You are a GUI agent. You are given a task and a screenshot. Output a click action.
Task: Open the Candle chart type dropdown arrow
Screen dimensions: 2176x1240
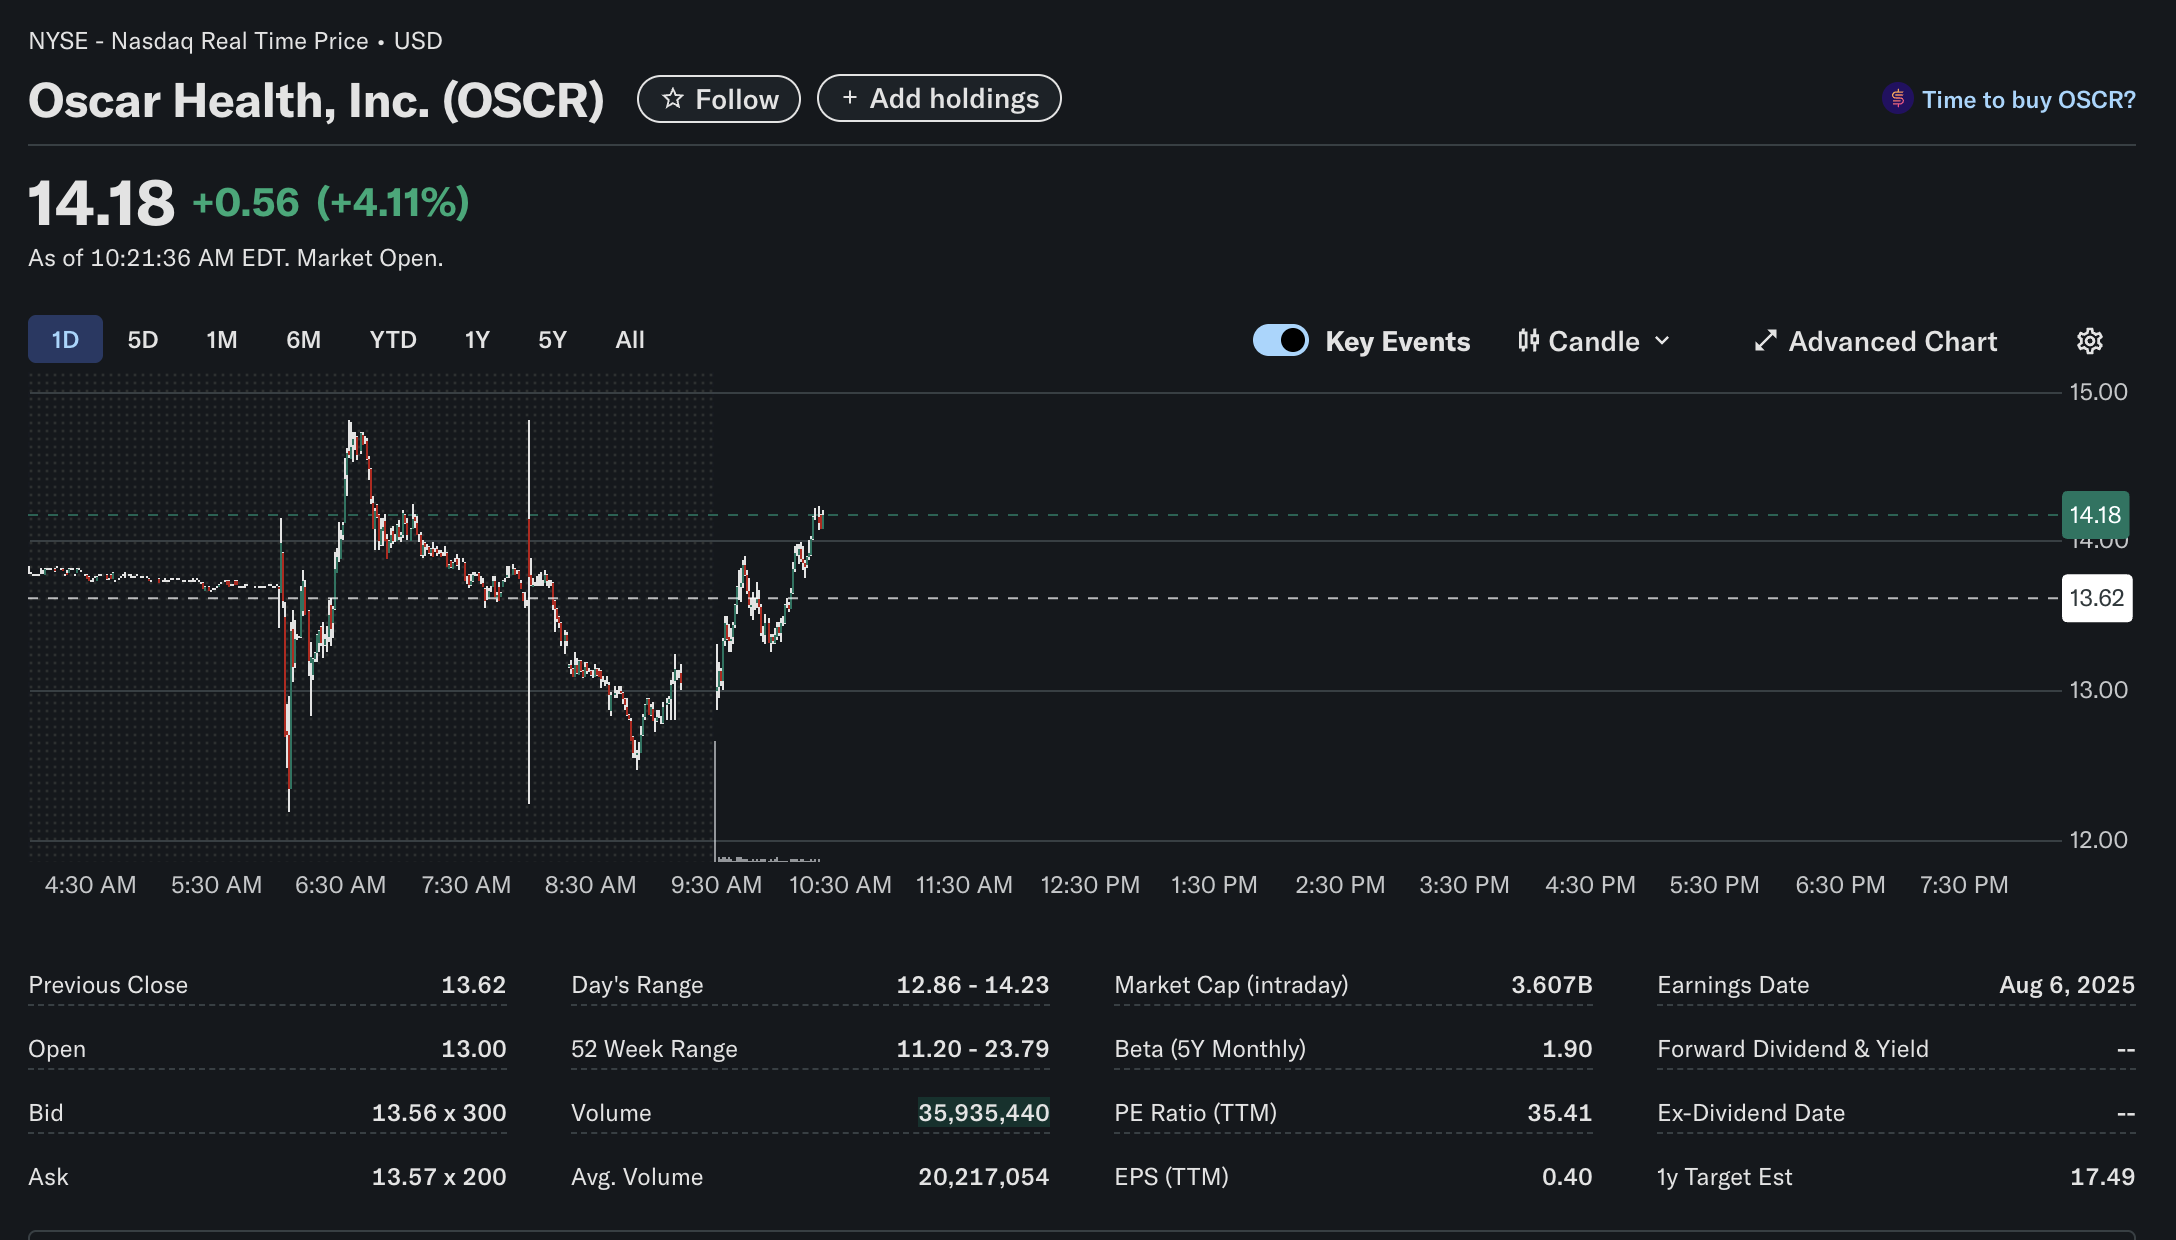coord(1662,341)
